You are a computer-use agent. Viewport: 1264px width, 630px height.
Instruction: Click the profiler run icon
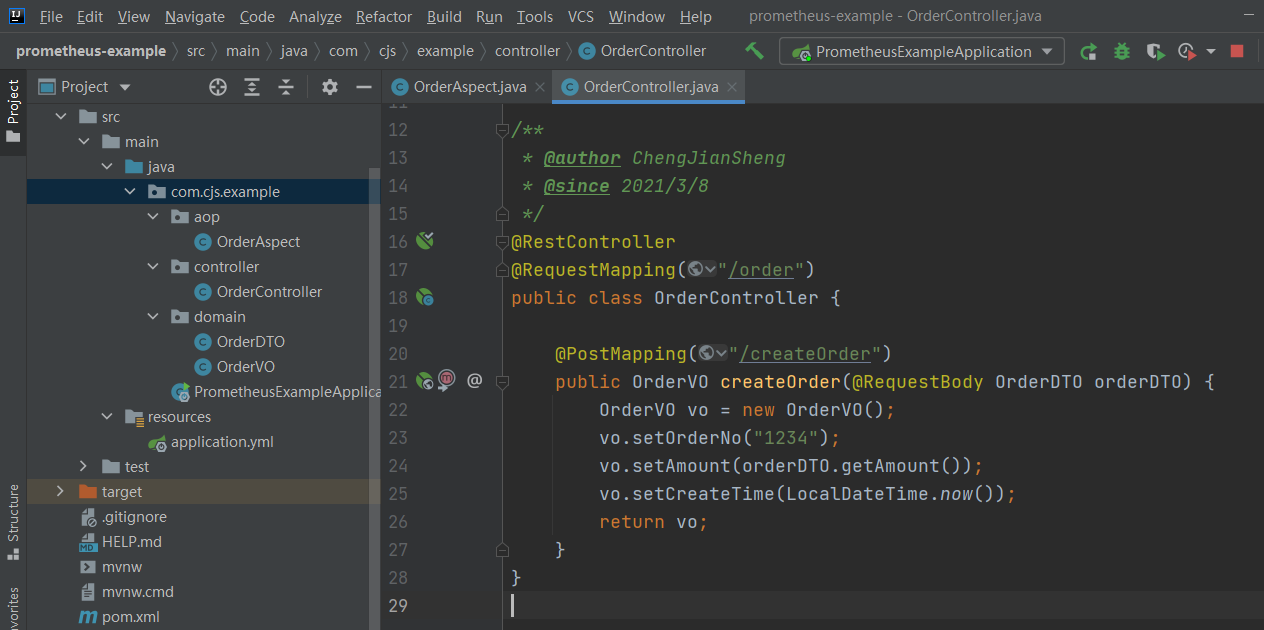(1186, 51)
